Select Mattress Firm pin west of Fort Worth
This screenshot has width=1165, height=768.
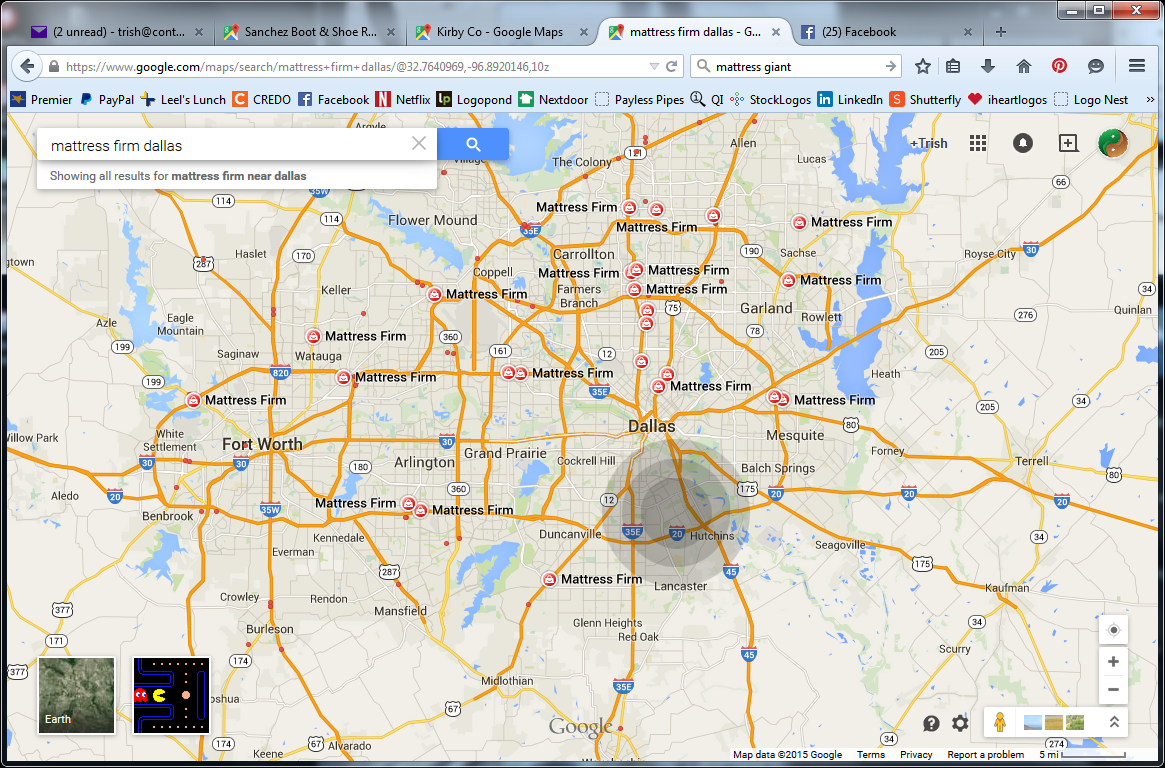coord(193,400)
